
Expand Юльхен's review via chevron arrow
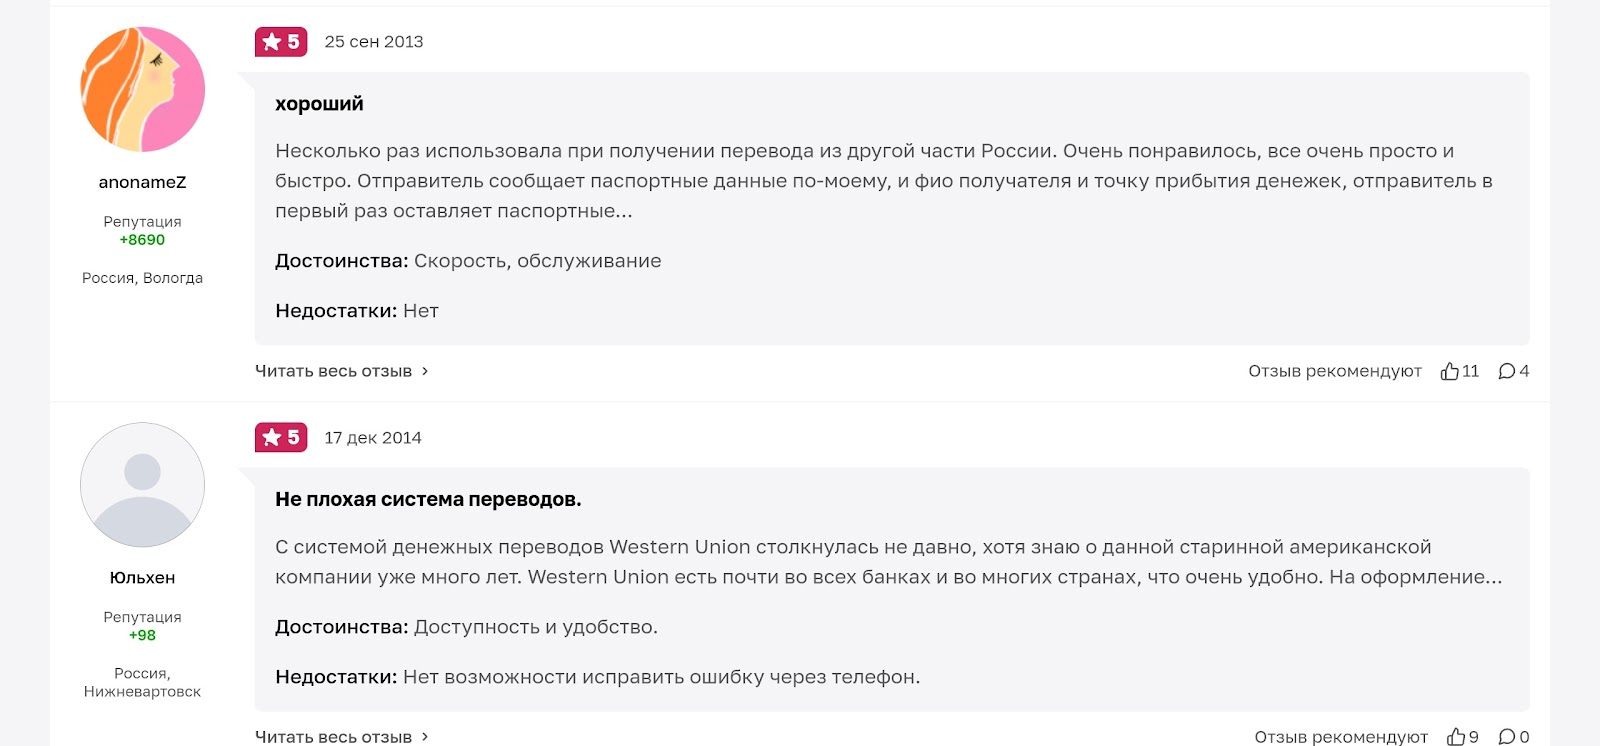425,737
